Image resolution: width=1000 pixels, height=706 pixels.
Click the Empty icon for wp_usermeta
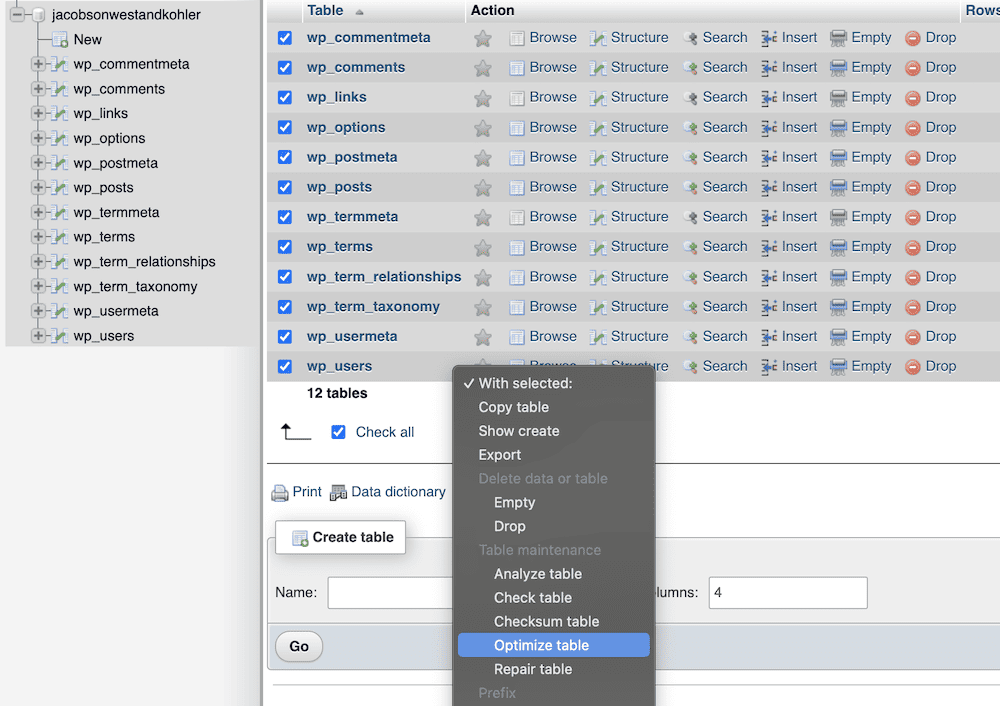pyautogui.click(x=839, y=337)
